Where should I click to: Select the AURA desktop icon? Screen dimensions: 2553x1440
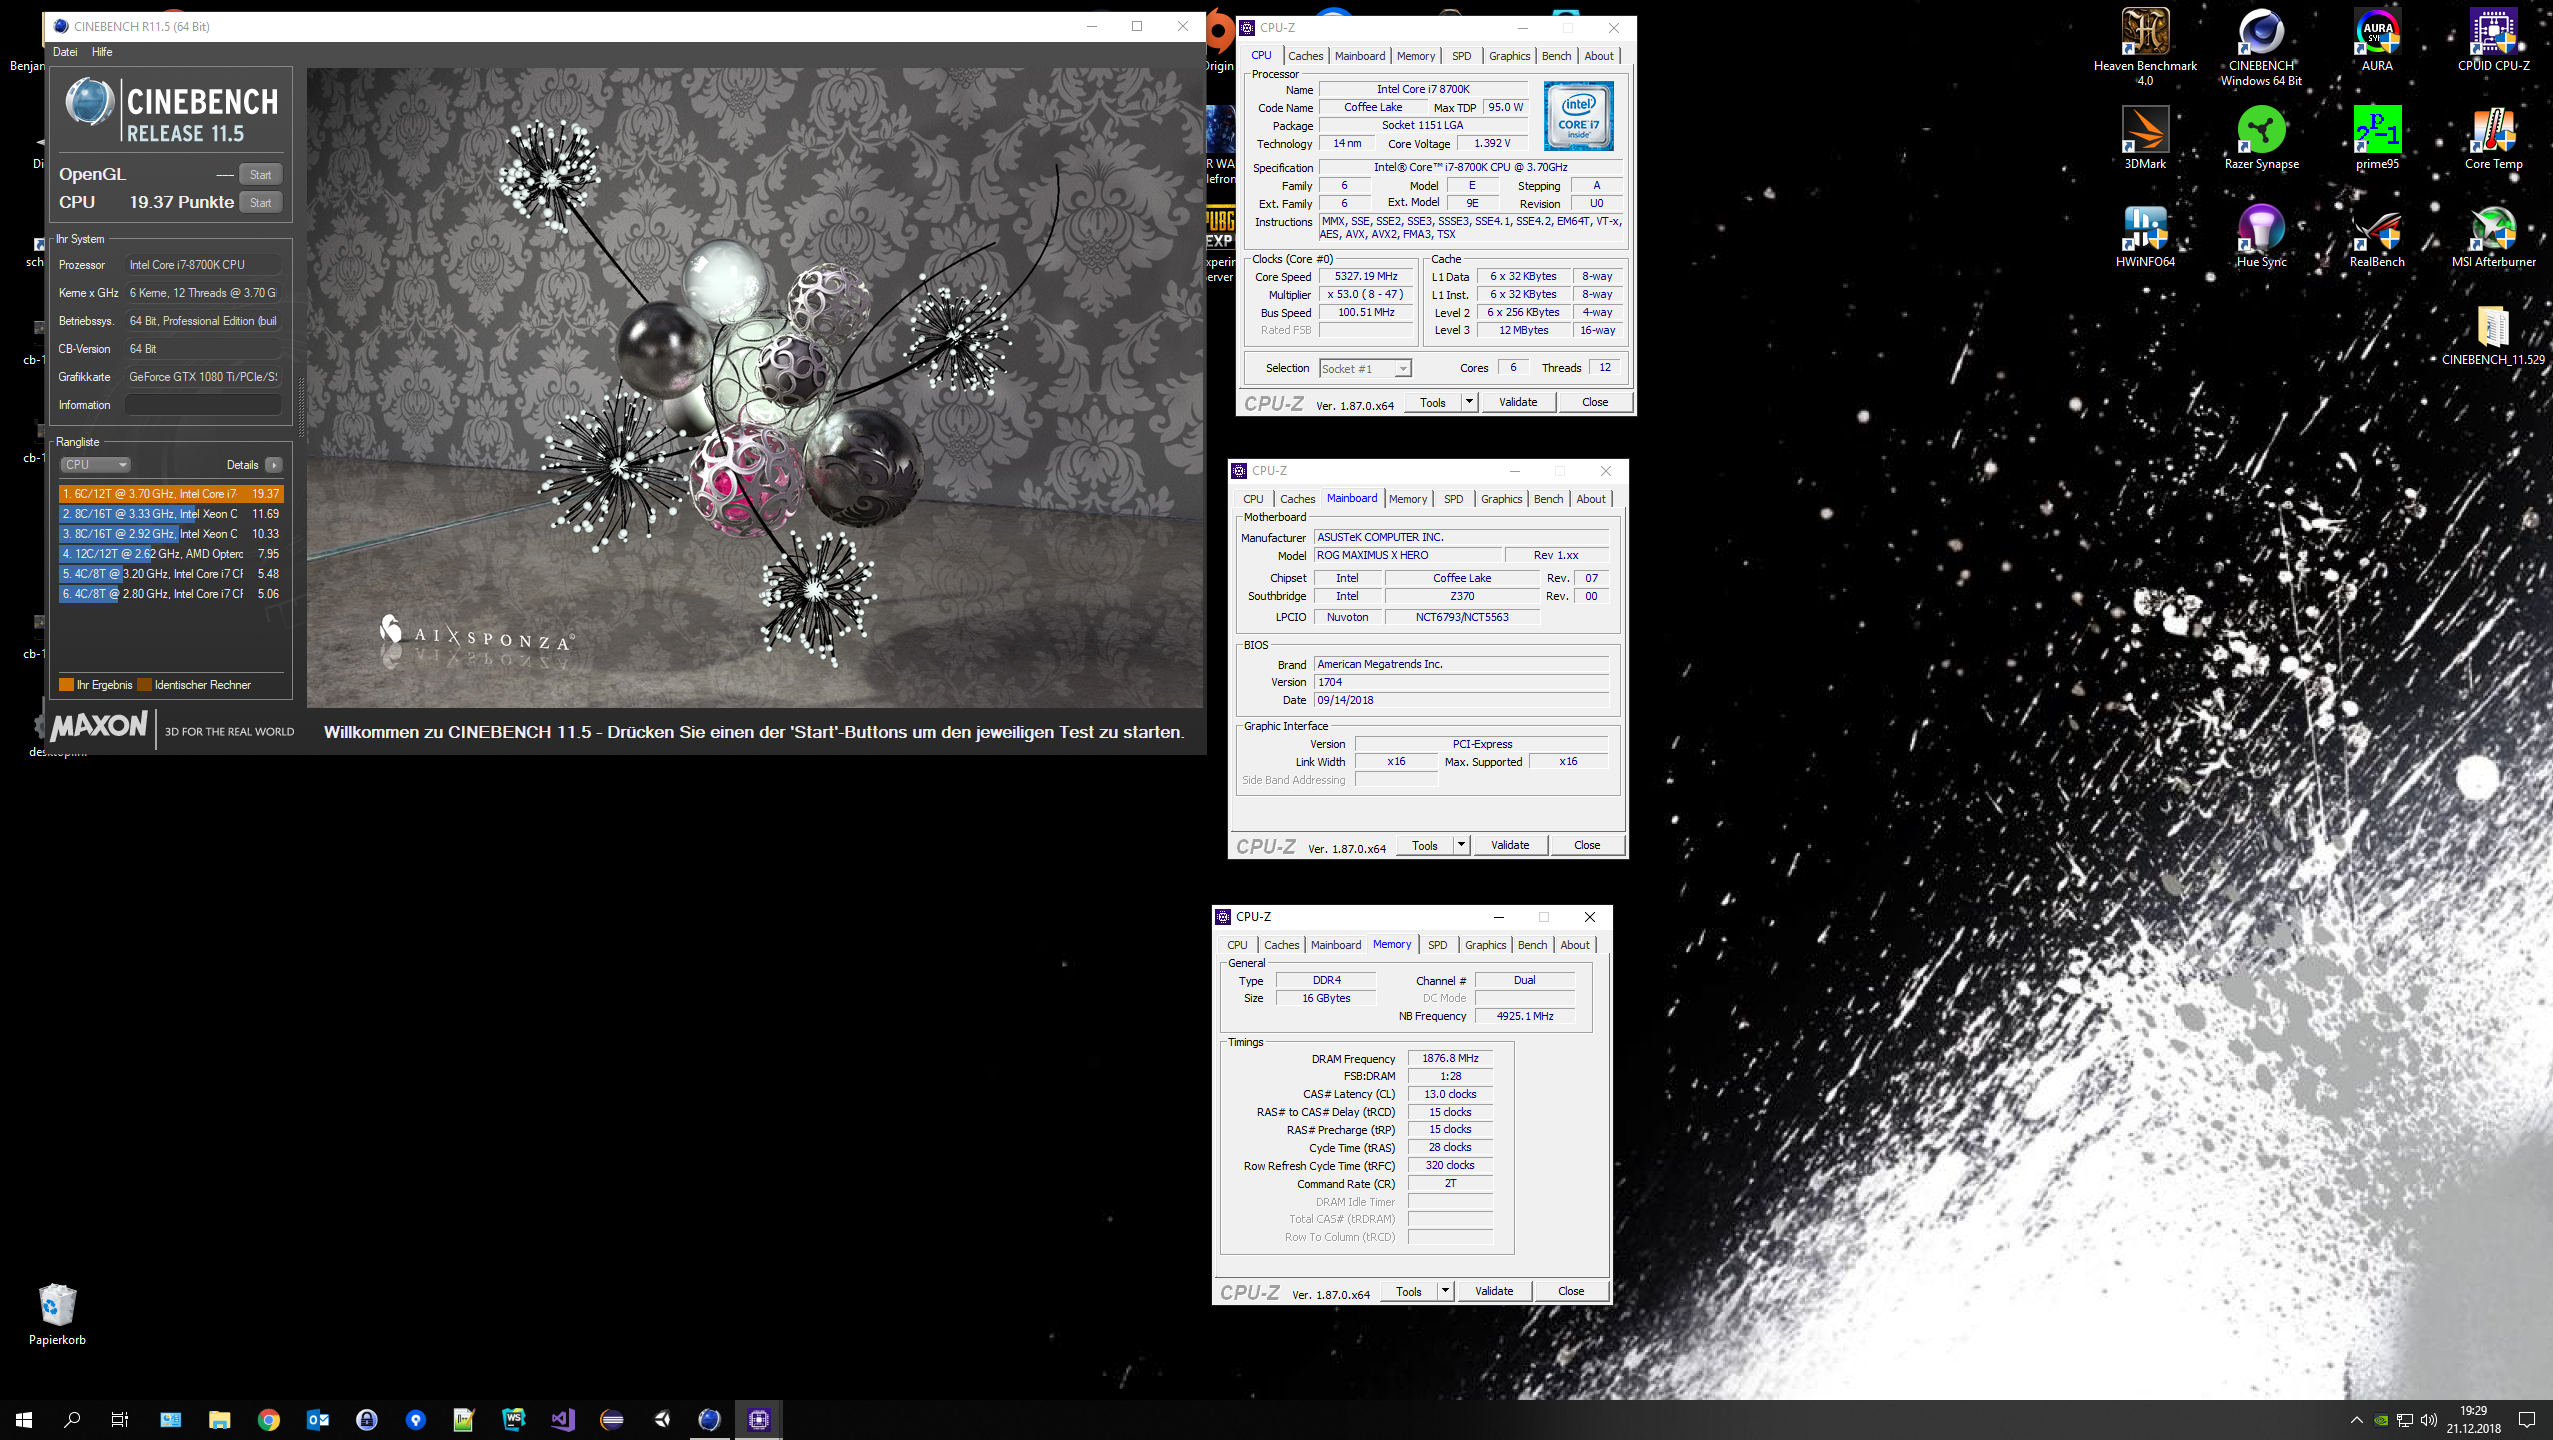[2377, 40]
